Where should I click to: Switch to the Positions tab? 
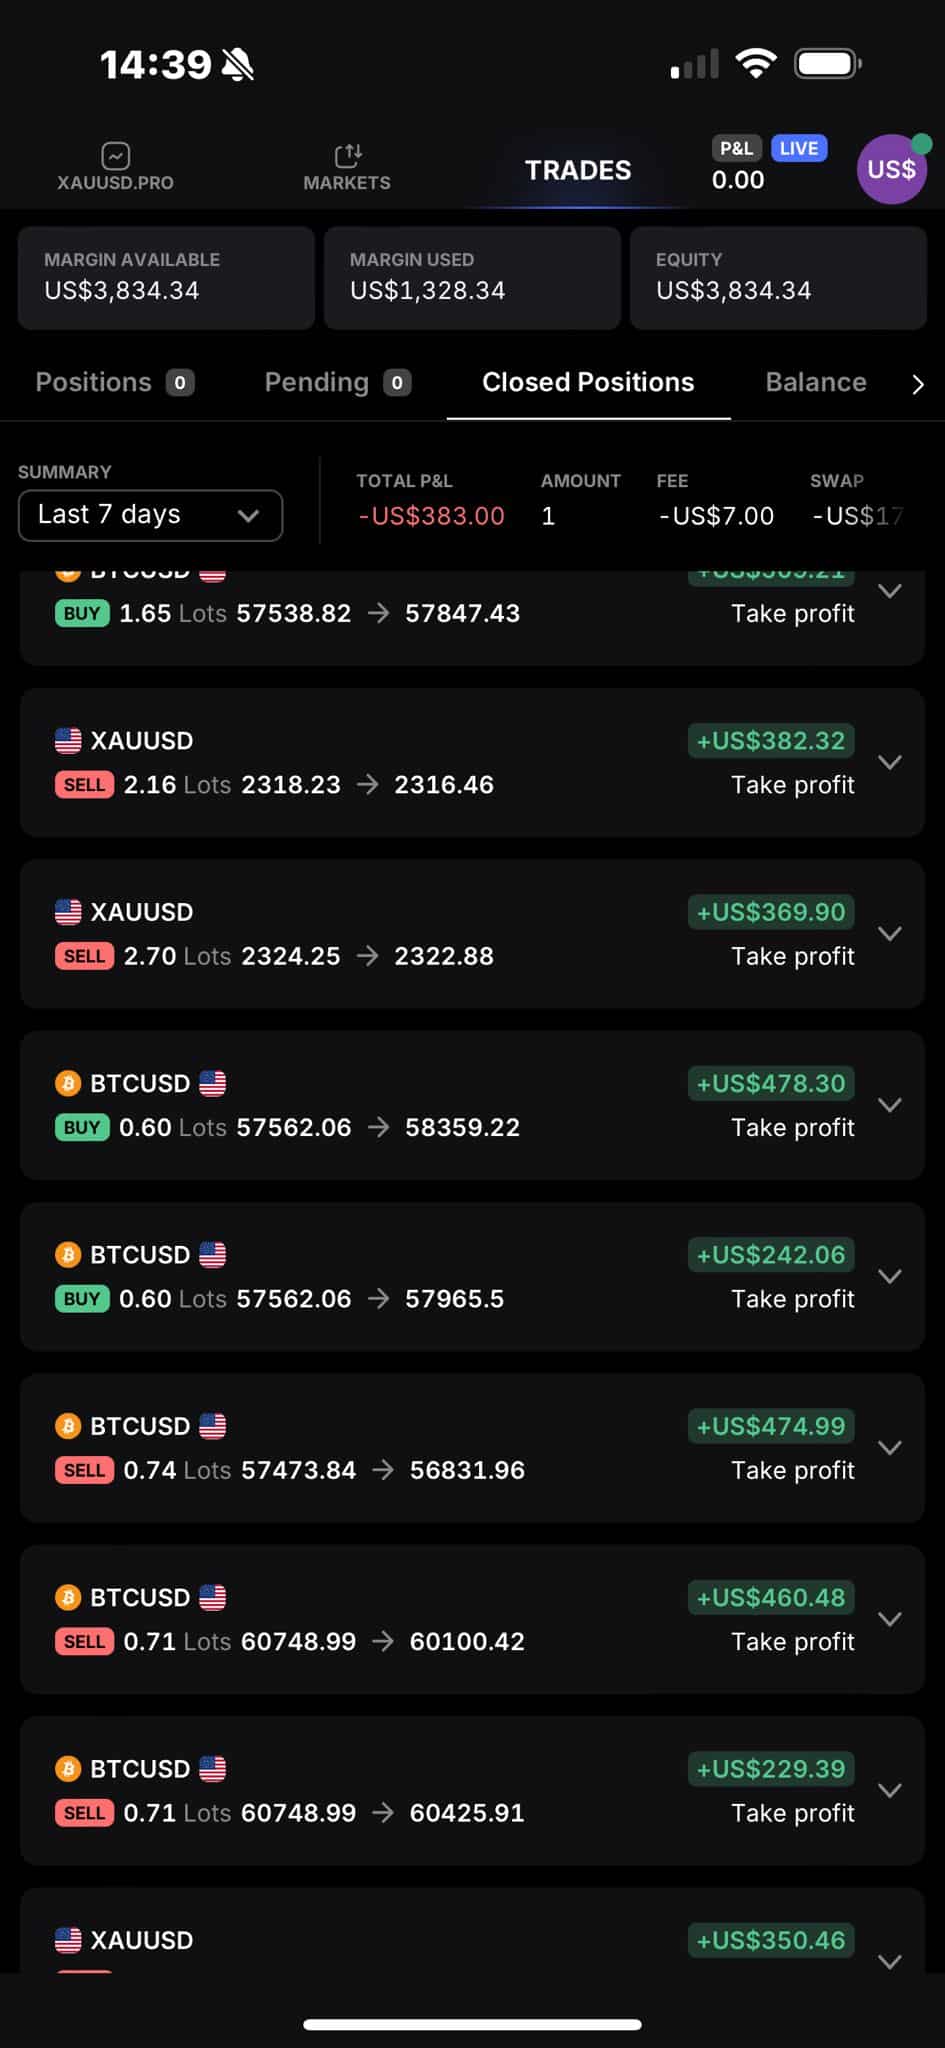pyautogui.click(x=114, y=382)
